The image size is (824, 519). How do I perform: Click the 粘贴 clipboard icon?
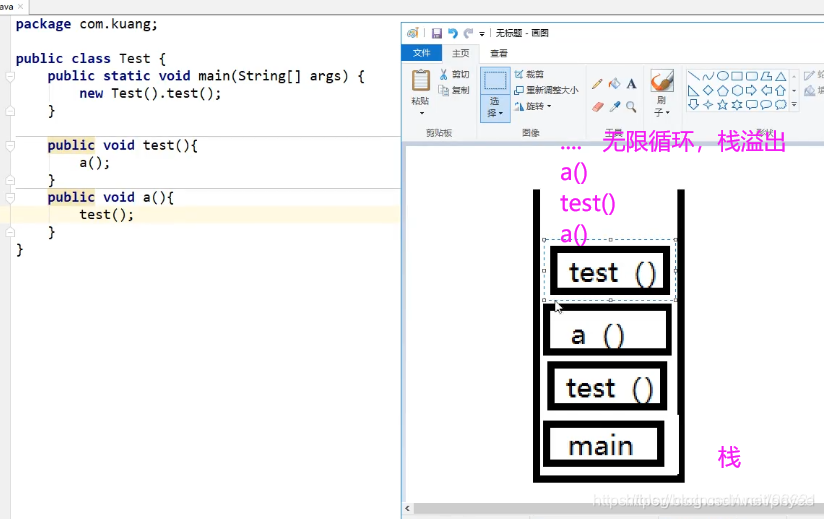420,81
